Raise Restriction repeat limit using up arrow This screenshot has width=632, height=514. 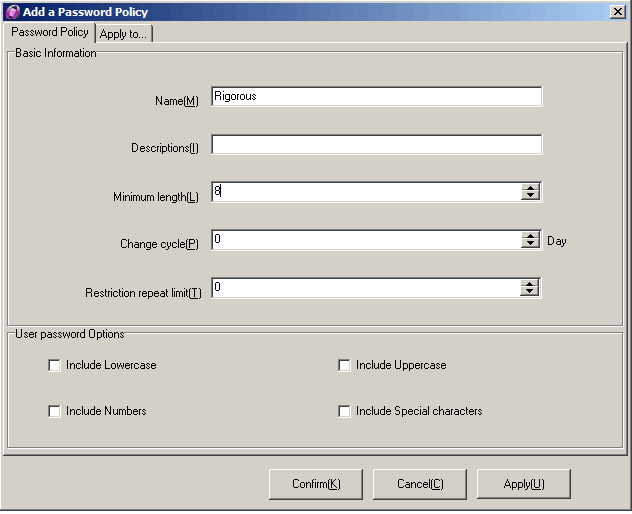[530, 283]
